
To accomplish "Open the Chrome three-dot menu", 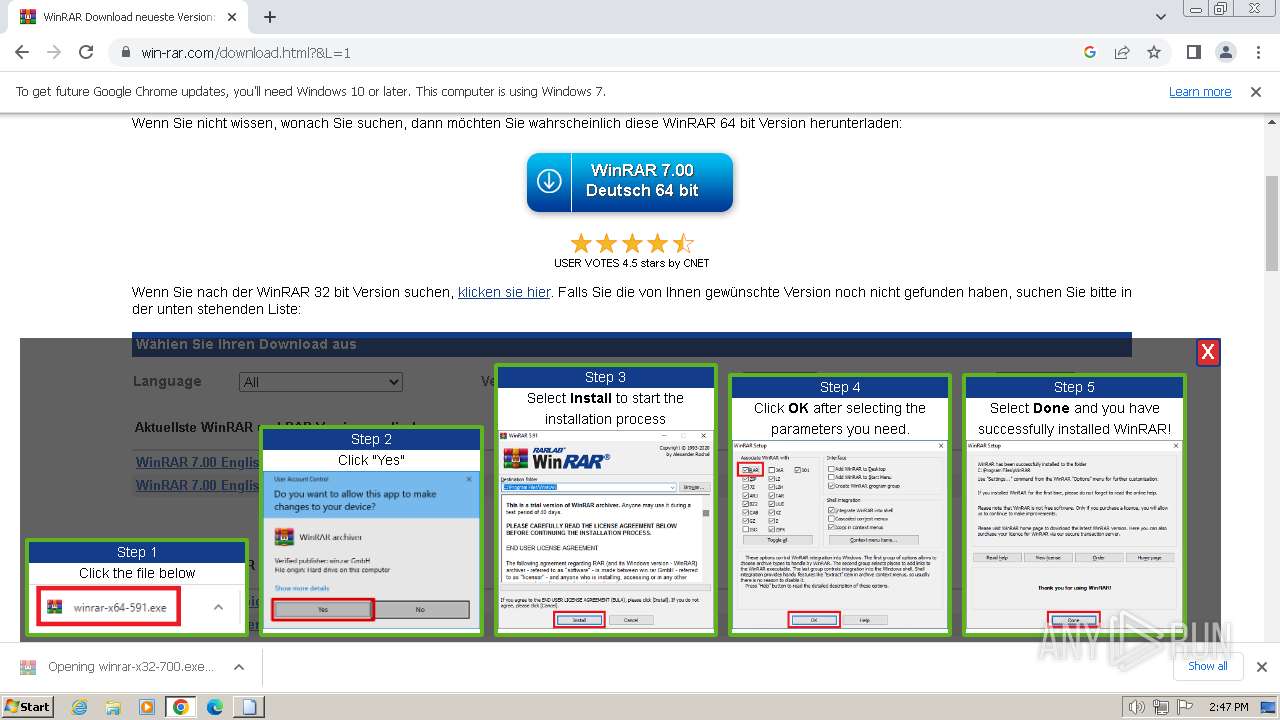I will click(x=1257, y=52).
